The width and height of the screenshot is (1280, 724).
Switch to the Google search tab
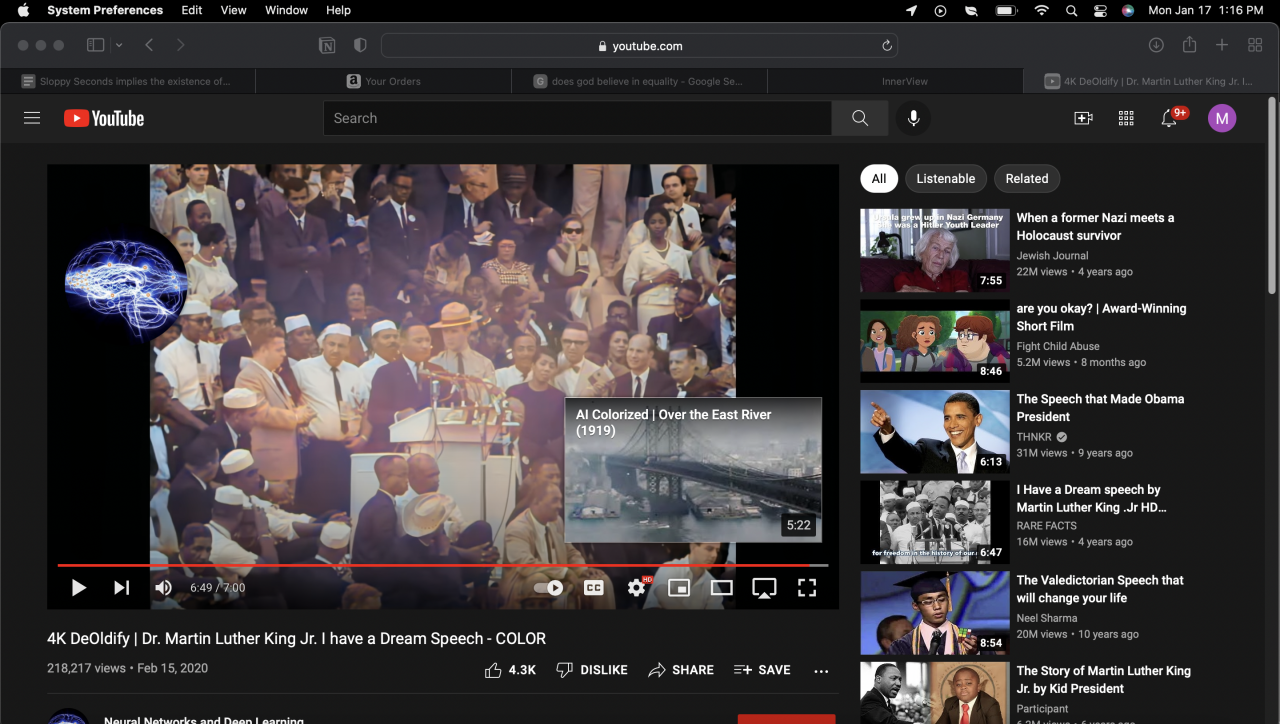640,81
